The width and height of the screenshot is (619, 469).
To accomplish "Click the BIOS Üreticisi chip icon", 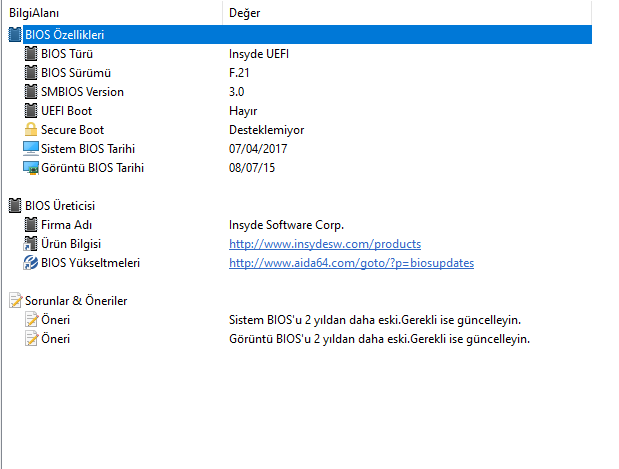I will (15, 206).
